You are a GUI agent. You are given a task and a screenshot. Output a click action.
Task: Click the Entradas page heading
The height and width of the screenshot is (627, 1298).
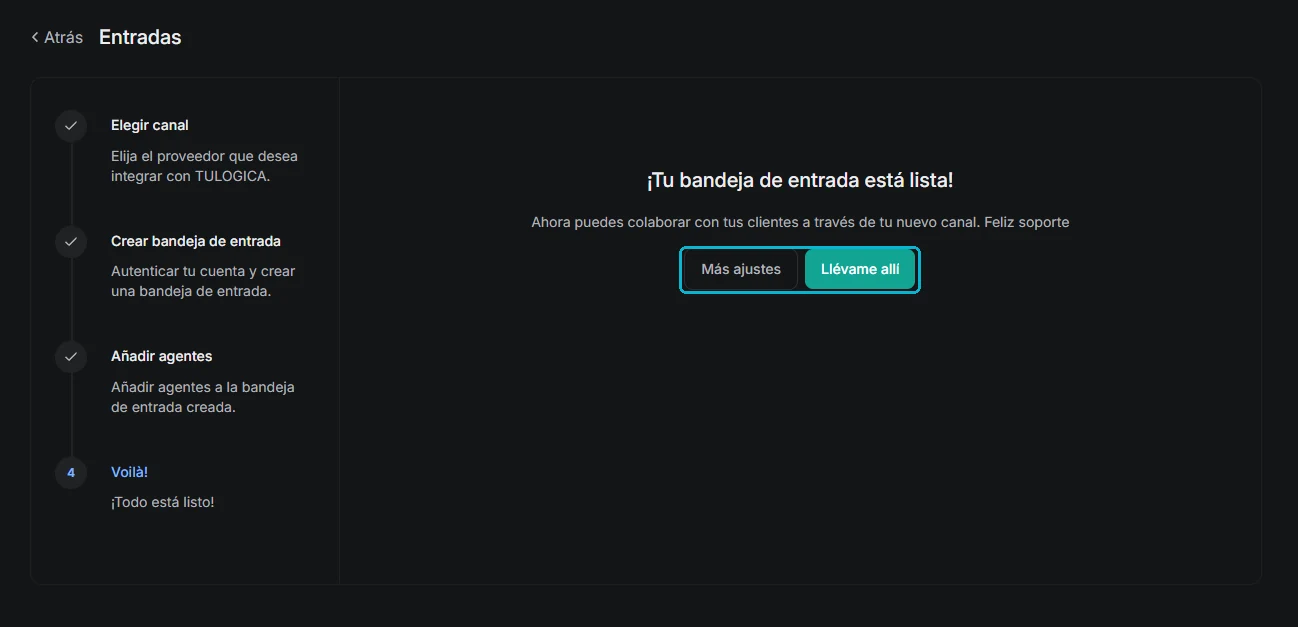(140, 37)
